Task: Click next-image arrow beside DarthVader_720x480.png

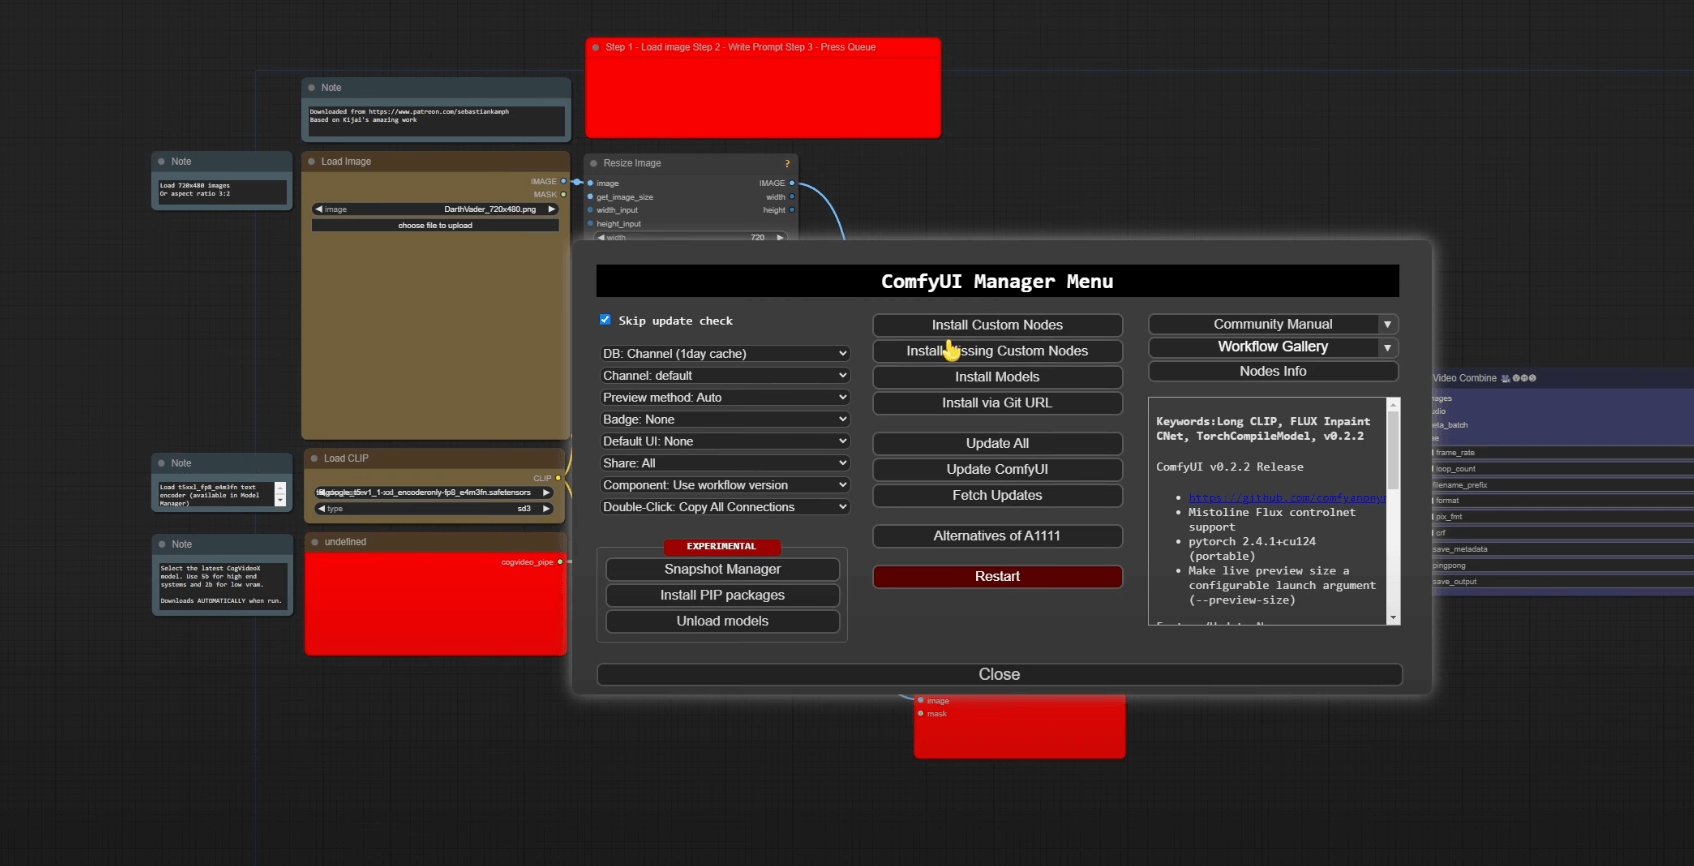Action: 551,210
